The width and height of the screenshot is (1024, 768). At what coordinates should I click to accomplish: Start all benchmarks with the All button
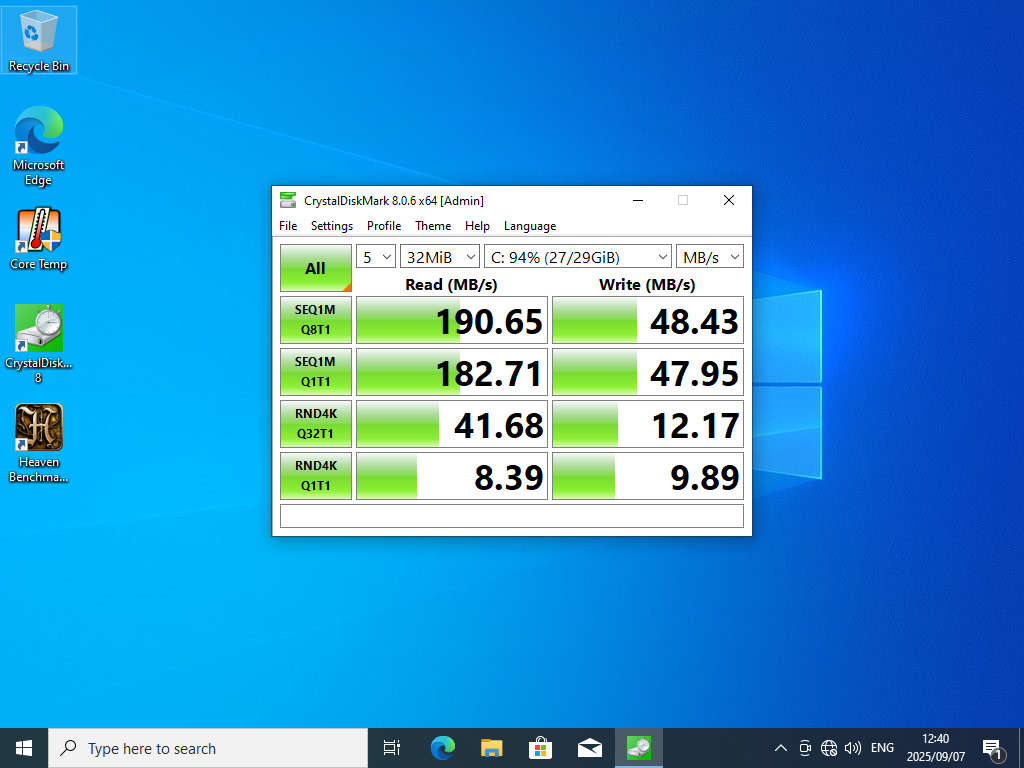pyautogui.click(x=315, y=267)
